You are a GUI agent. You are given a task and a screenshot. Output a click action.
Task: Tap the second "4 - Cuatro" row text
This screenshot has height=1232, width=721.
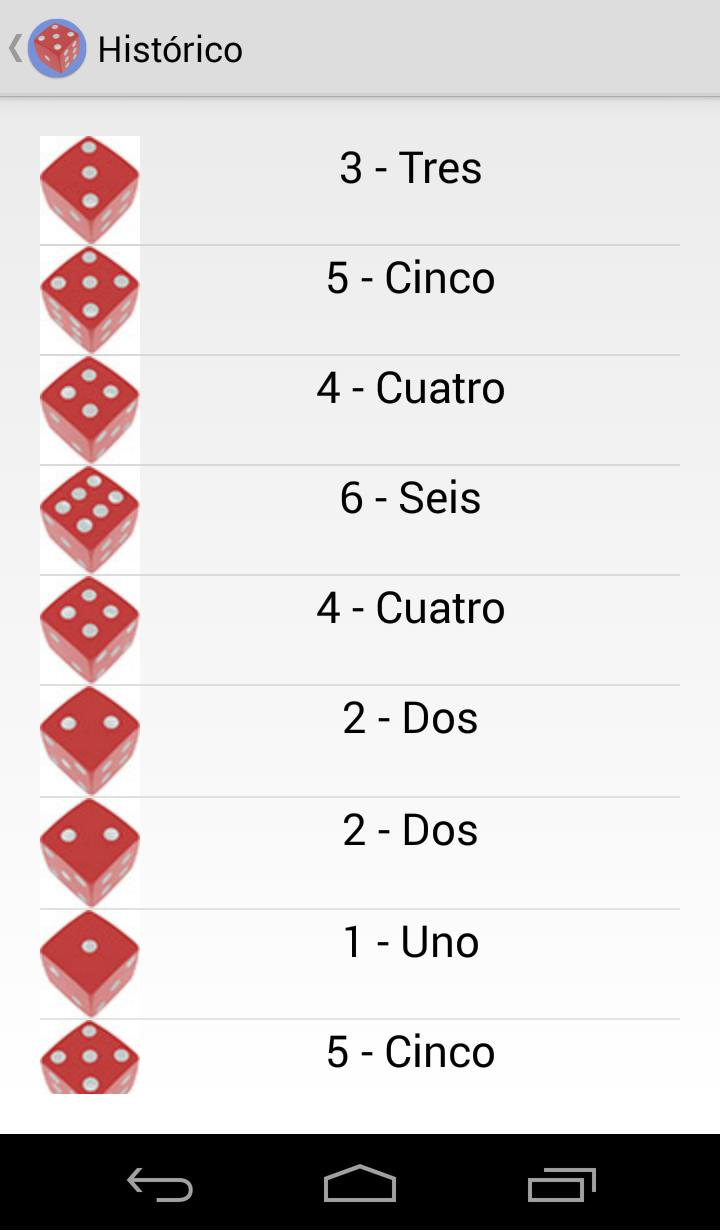(411, 608)
